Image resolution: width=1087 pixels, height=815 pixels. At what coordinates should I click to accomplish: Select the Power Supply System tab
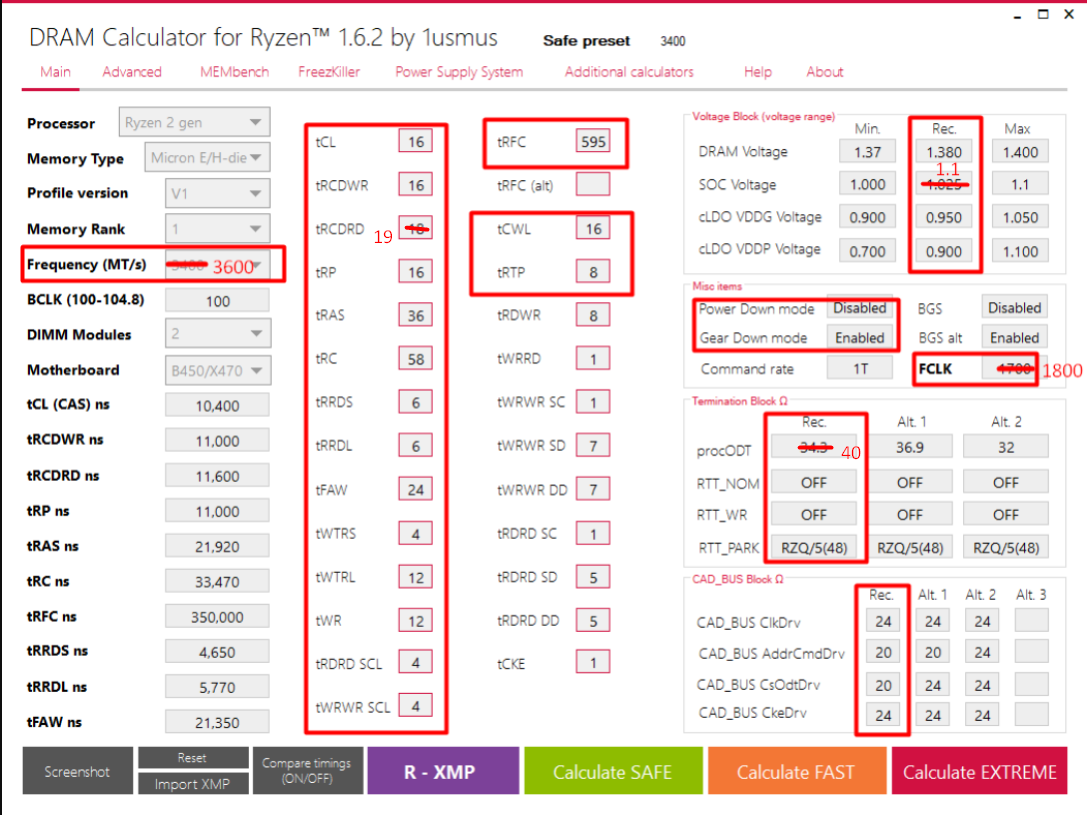459,72
